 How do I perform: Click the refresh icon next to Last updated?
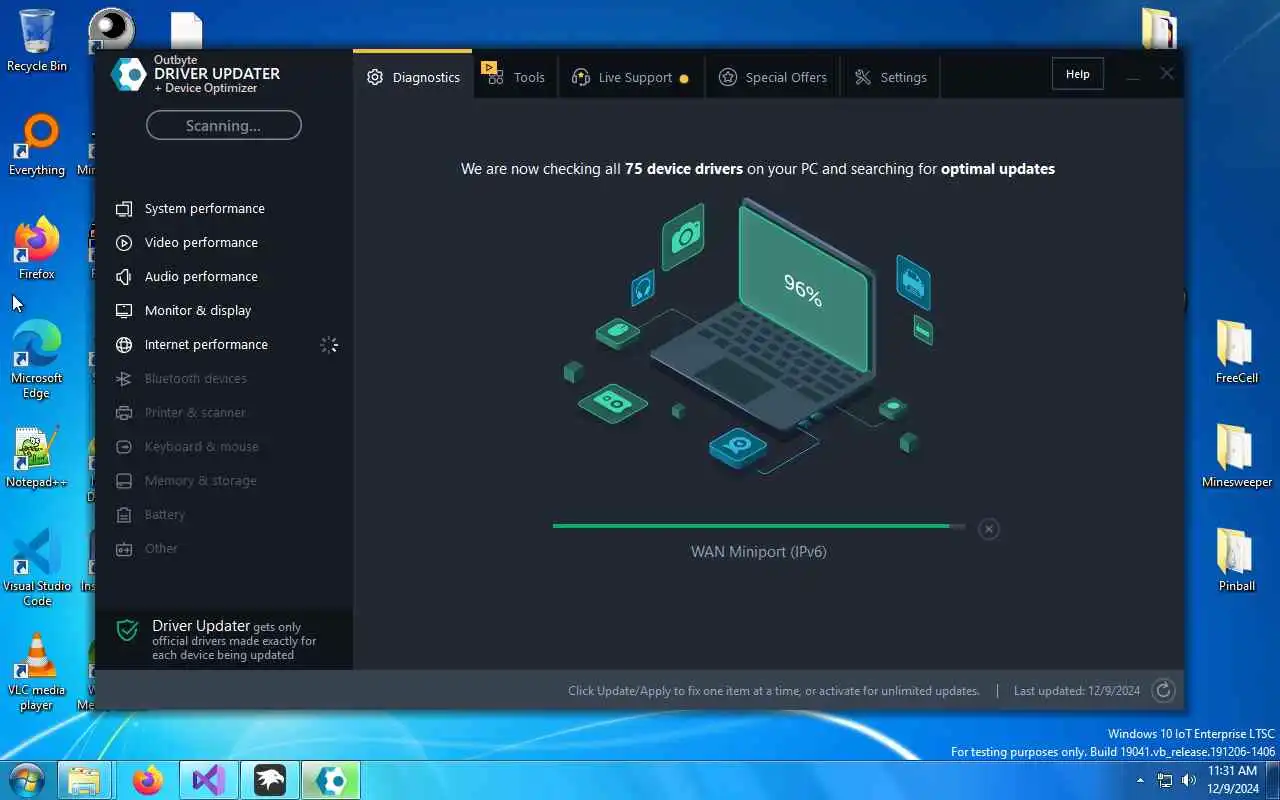click(1163, 690)
